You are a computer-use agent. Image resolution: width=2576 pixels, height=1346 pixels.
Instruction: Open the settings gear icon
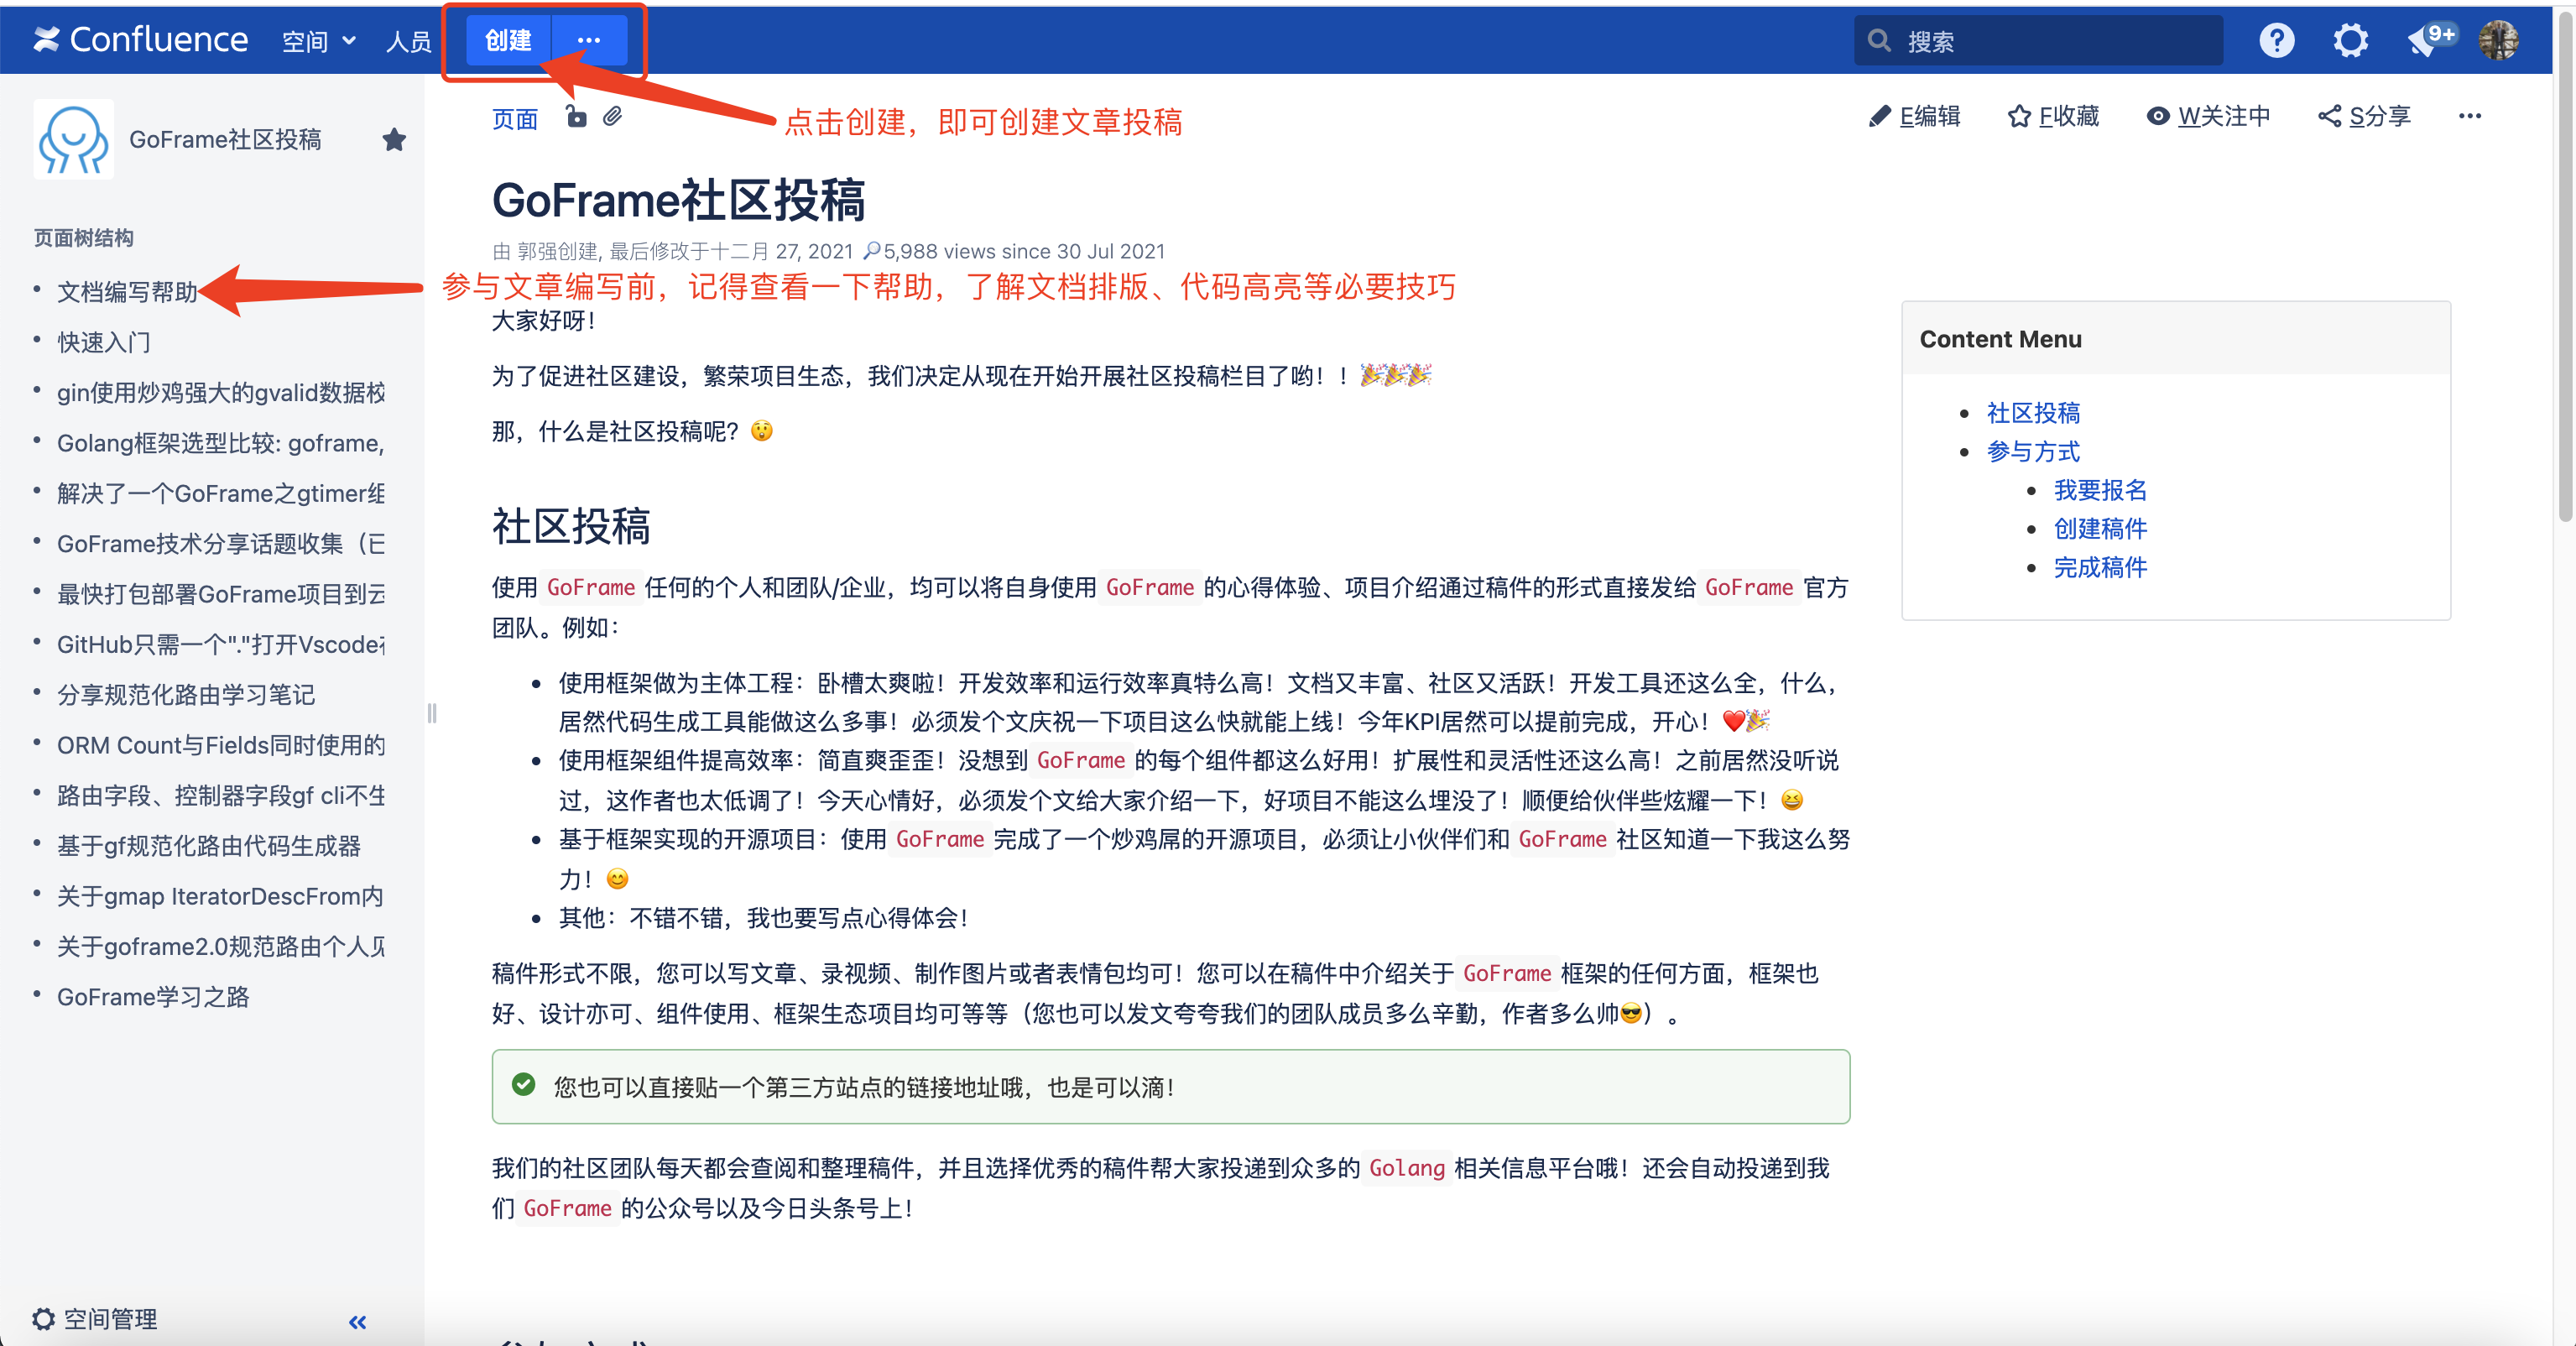tap(2350, 40)
